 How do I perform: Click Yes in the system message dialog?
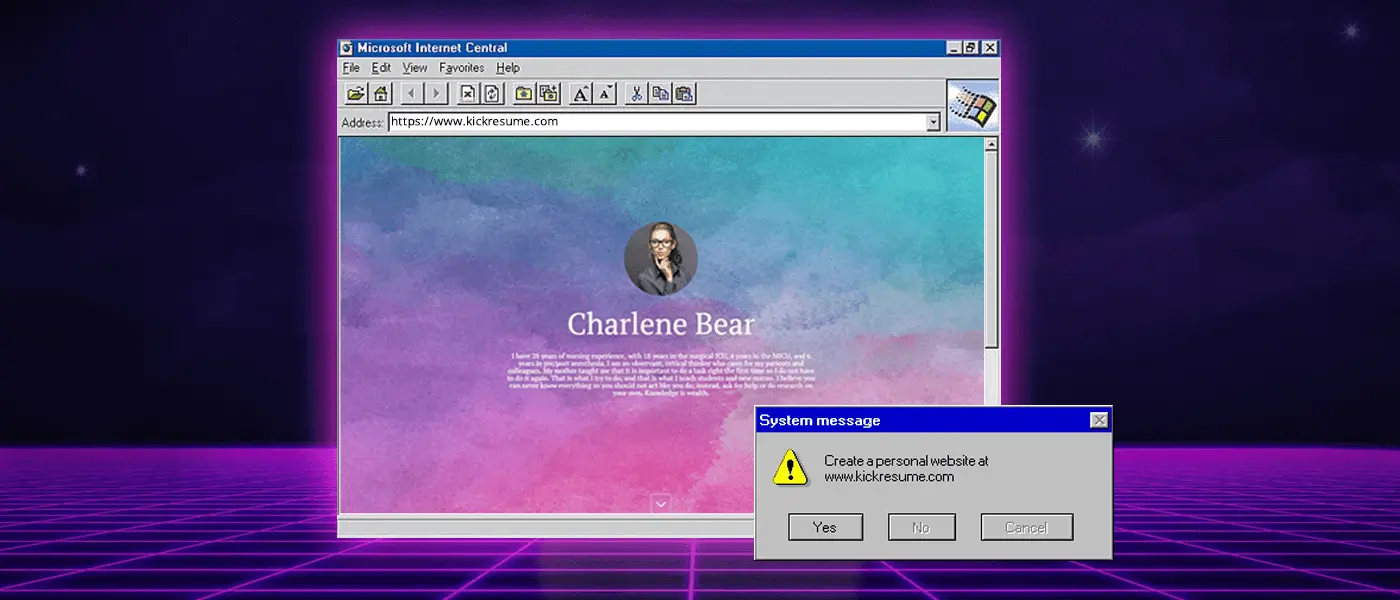tap(825, 526)
